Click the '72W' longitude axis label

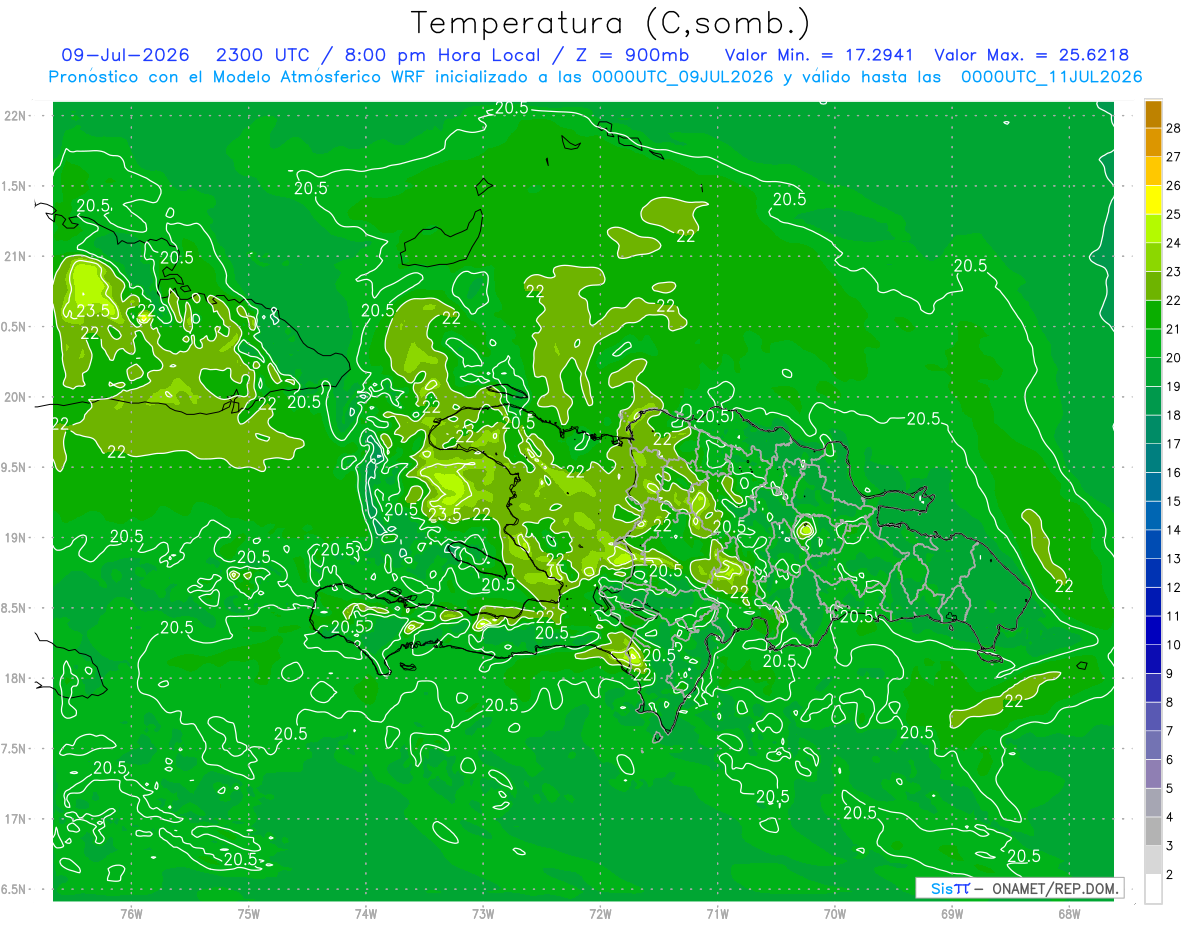(600, 914)
